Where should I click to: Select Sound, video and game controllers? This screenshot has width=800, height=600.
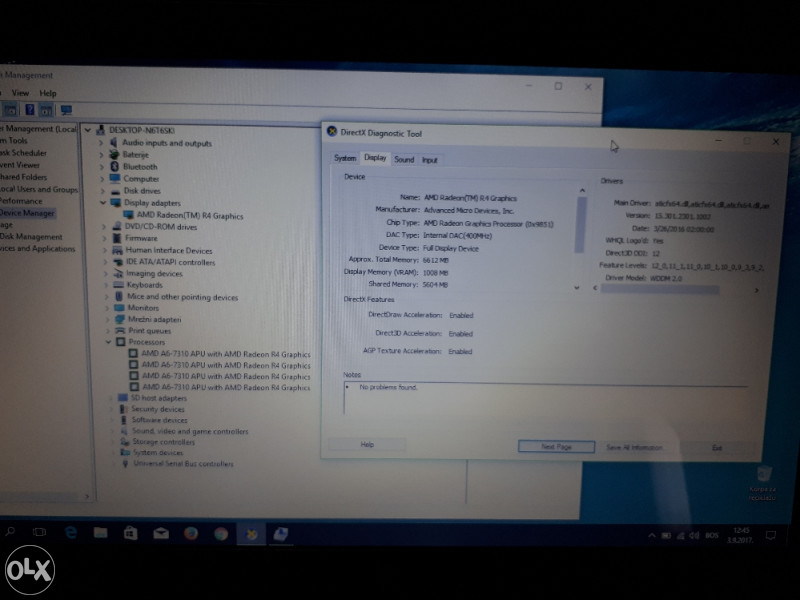click(x=190, y=431)
